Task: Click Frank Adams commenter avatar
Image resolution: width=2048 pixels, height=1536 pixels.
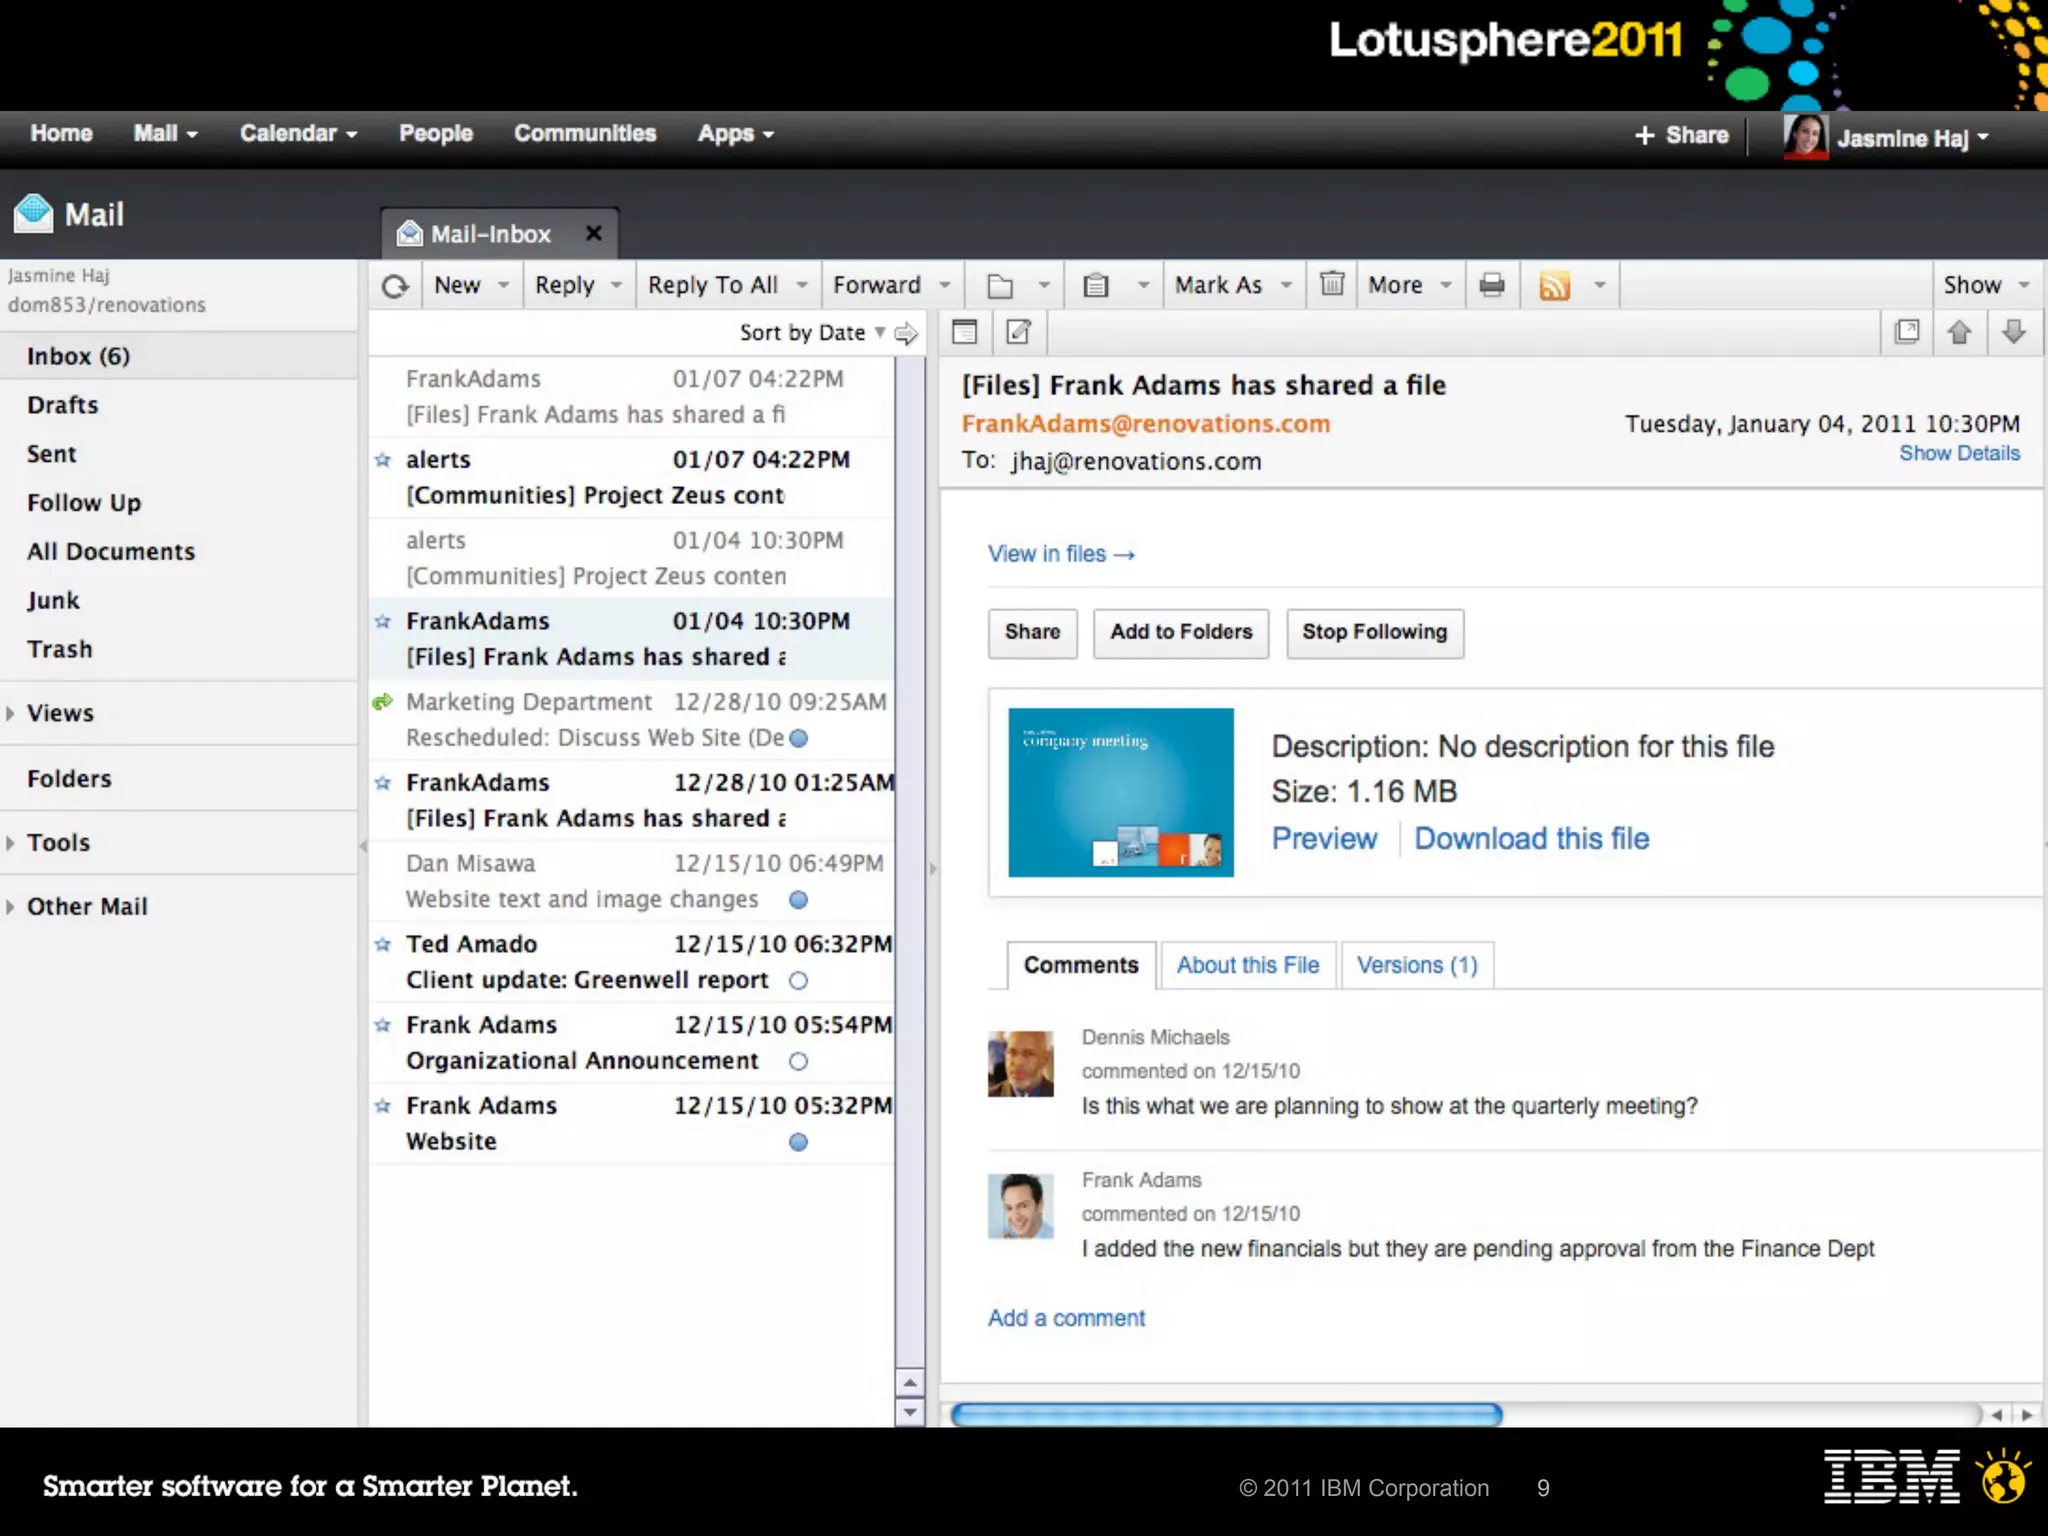Action: pos(1020,1206)
